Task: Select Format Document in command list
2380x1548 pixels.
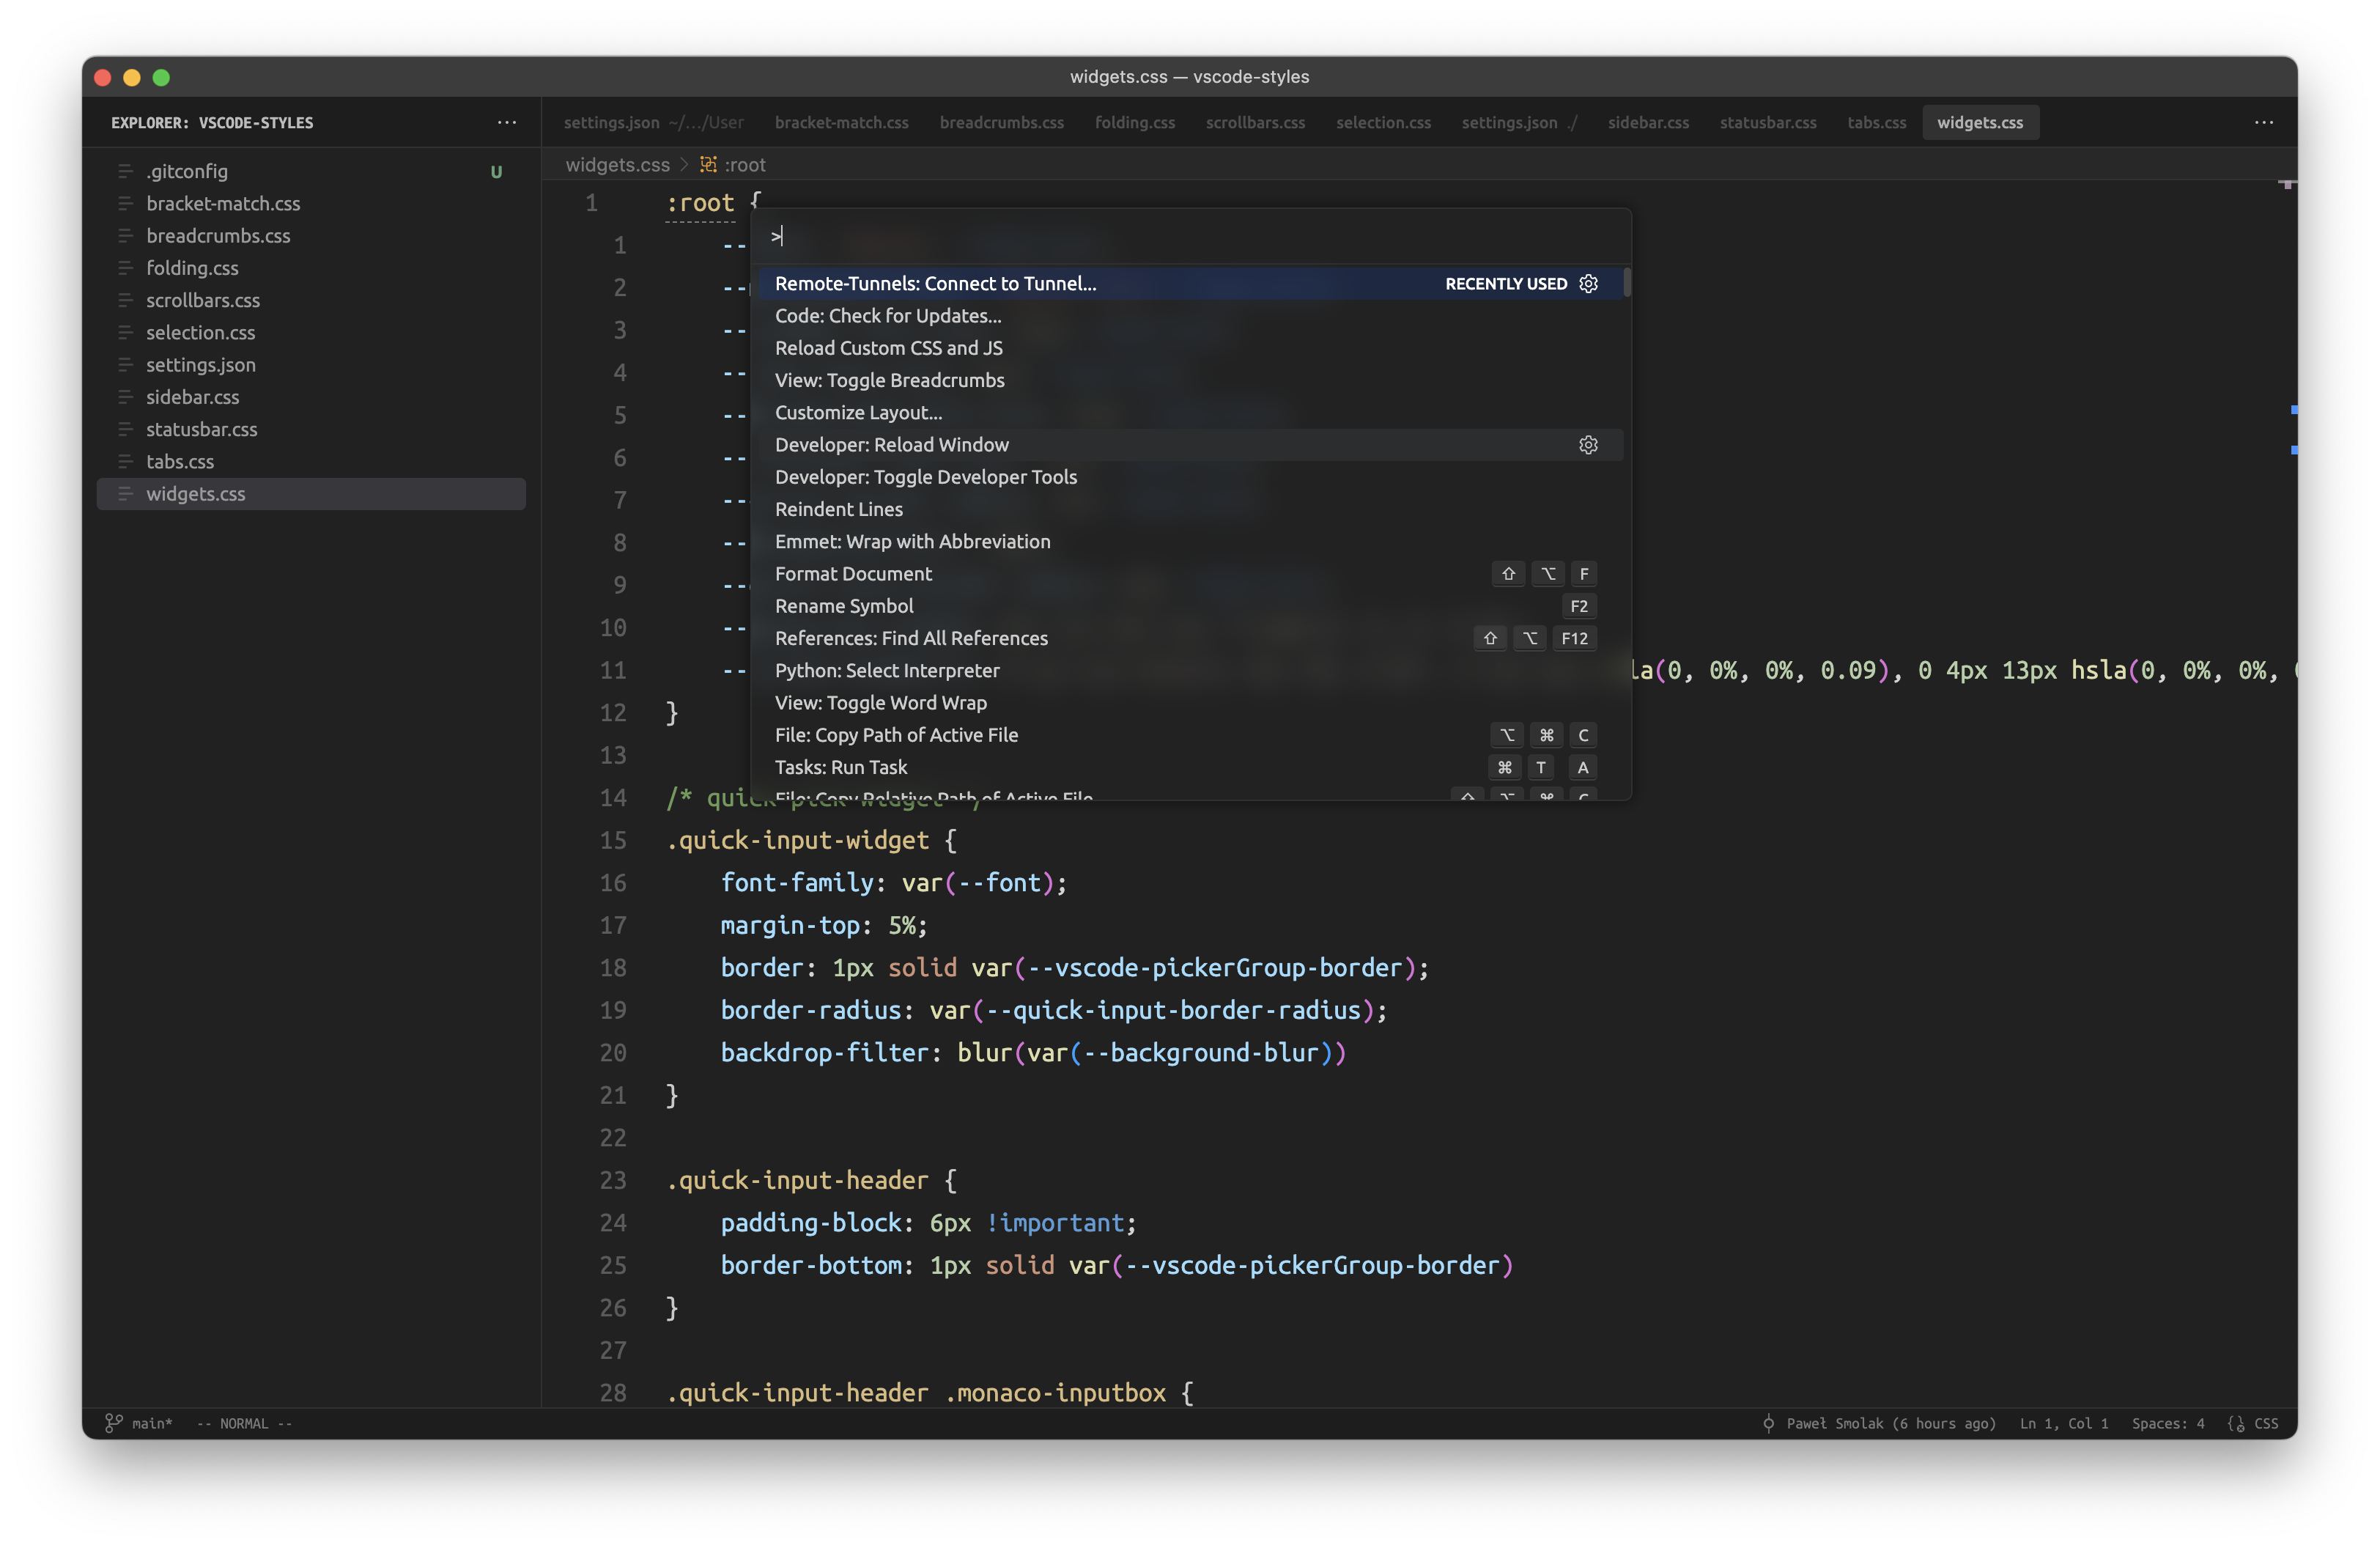Action: pos(853,574)
